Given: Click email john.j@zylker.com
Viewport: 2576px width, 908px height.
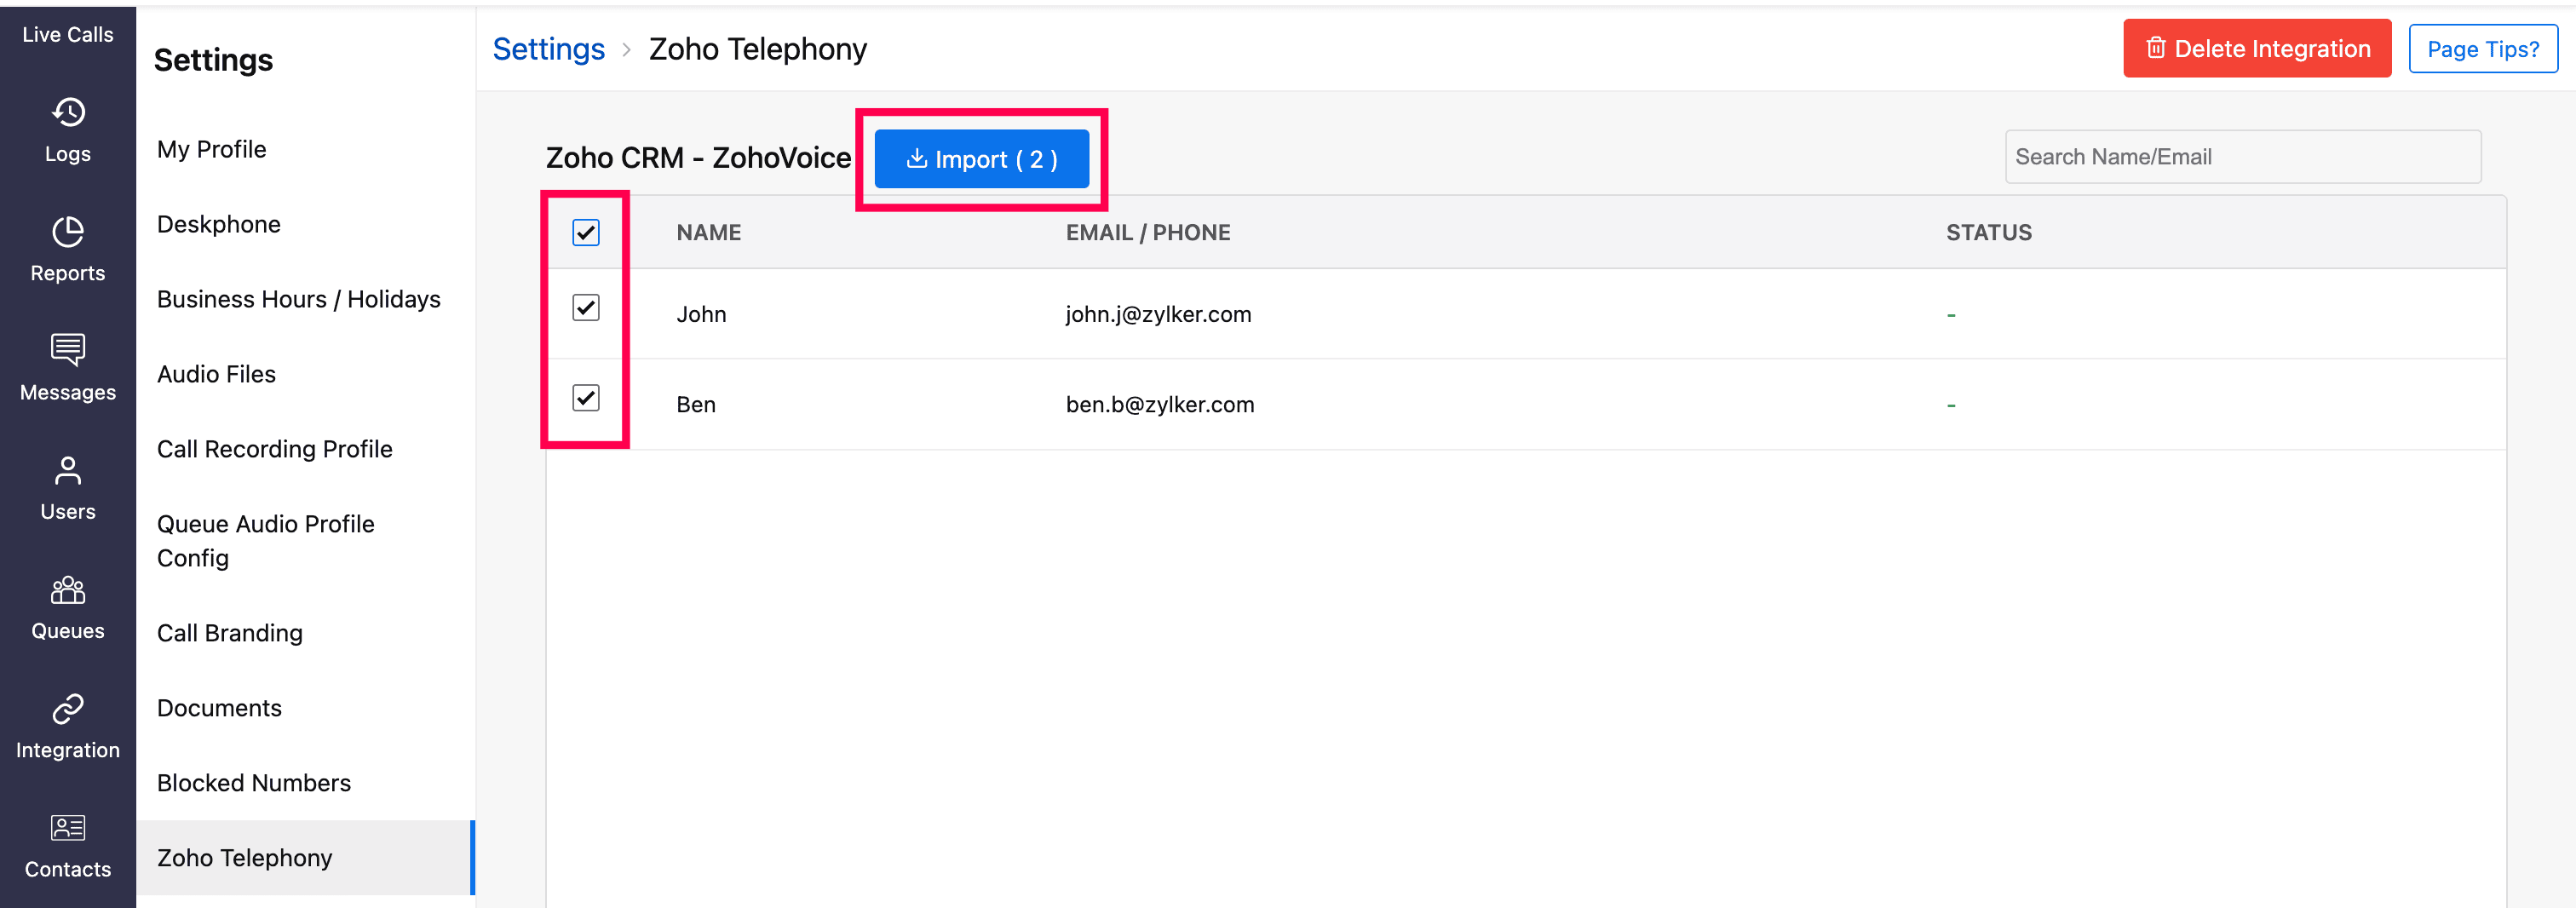Looking at the screenshot, I should (x=1159, y=314).
